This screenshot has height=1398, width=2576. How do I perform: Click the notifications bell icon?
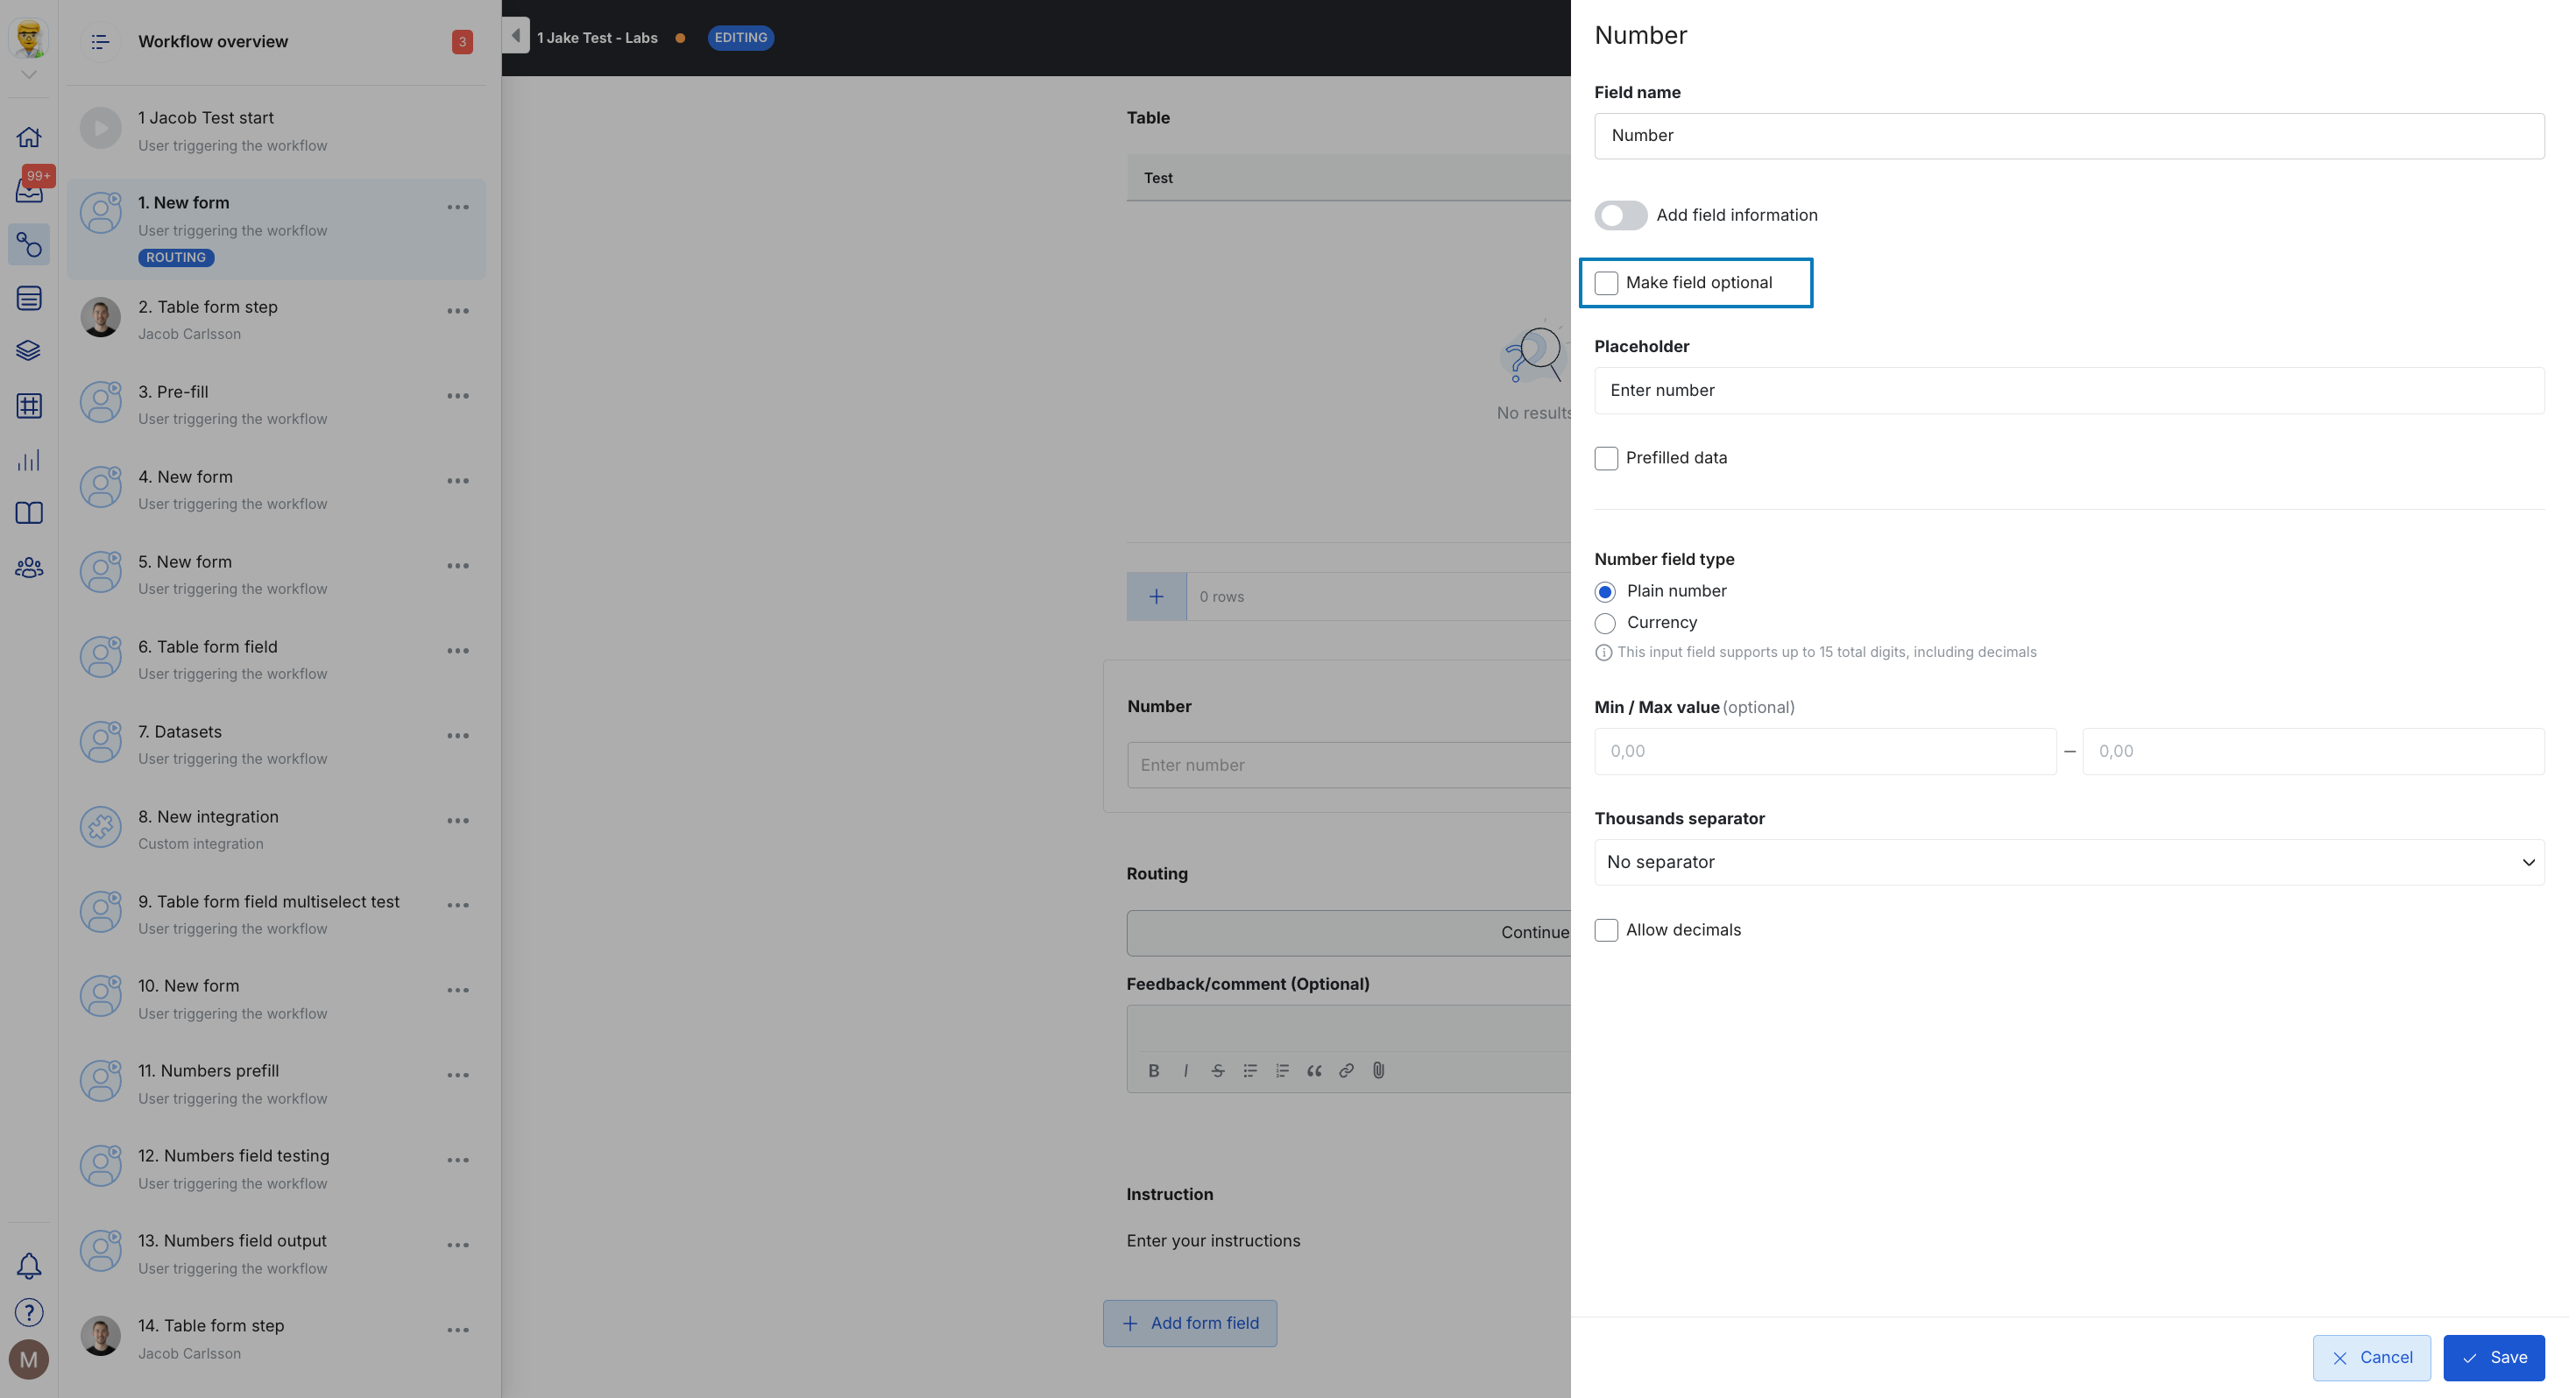29,1266
